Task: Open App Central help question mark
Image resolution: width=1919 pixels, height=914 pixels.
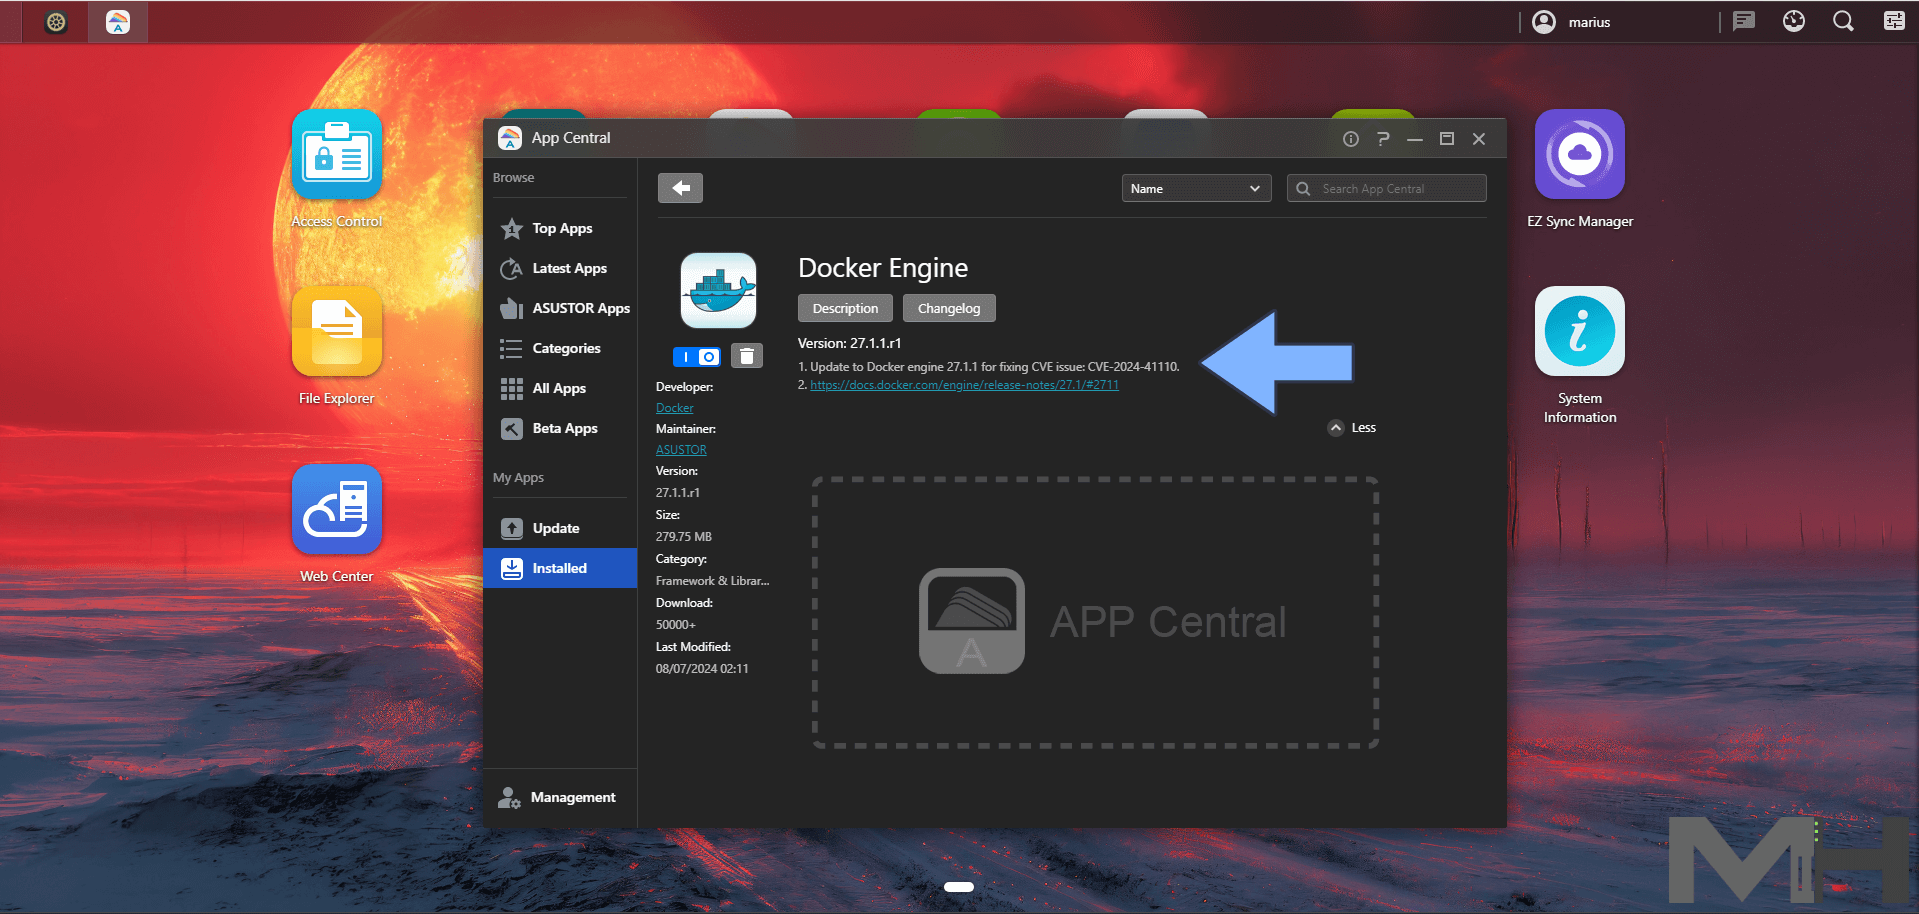Action: (x=1383, y=139)
